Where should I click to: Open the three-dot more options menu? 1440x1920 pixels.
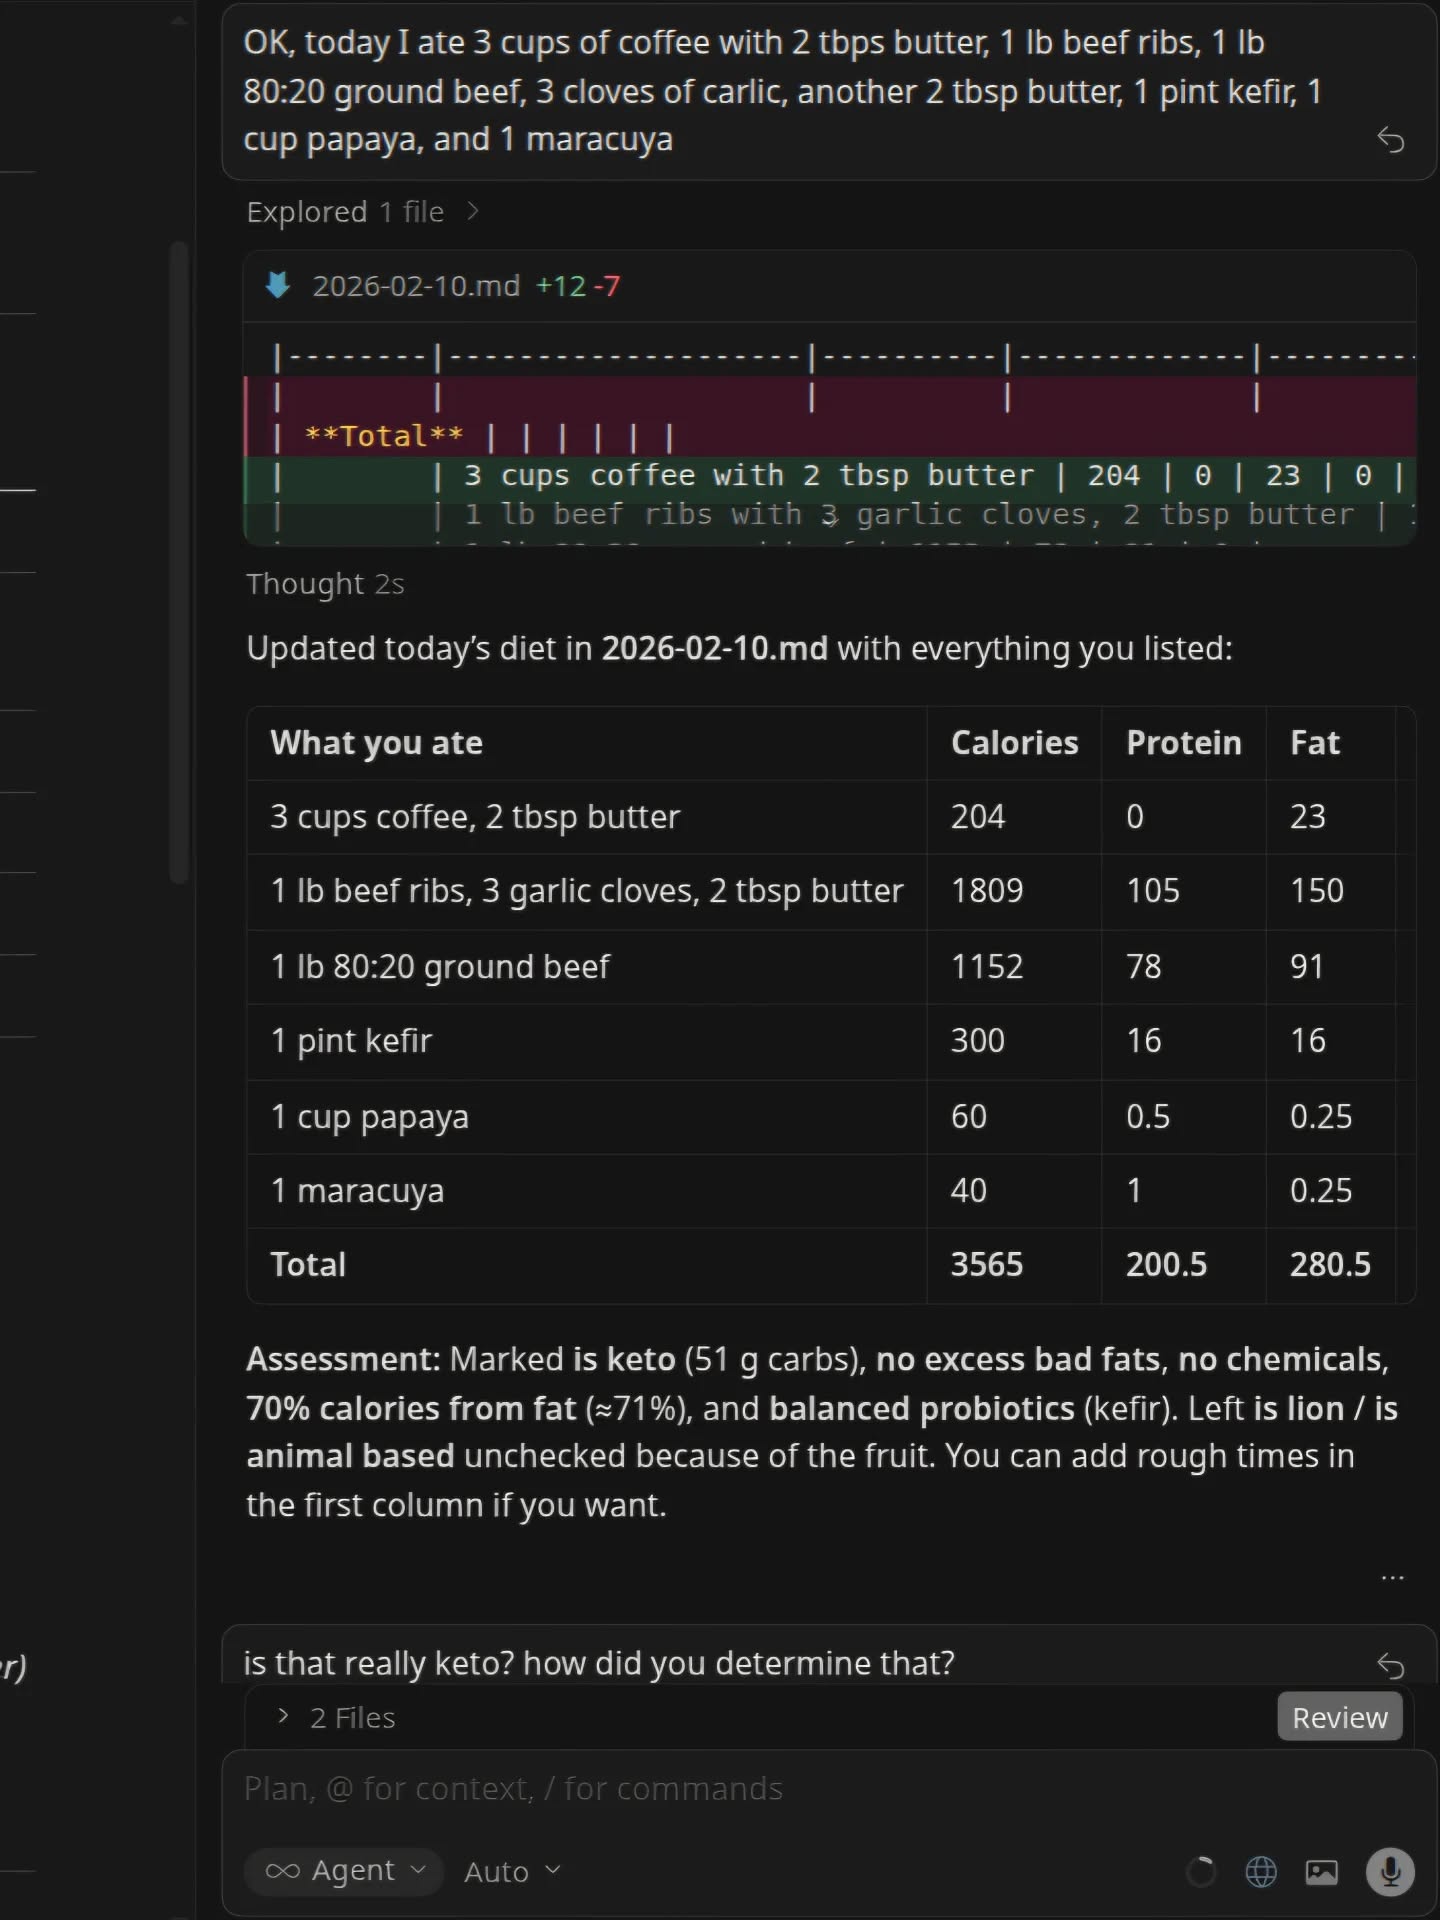click(1392, 1578)
